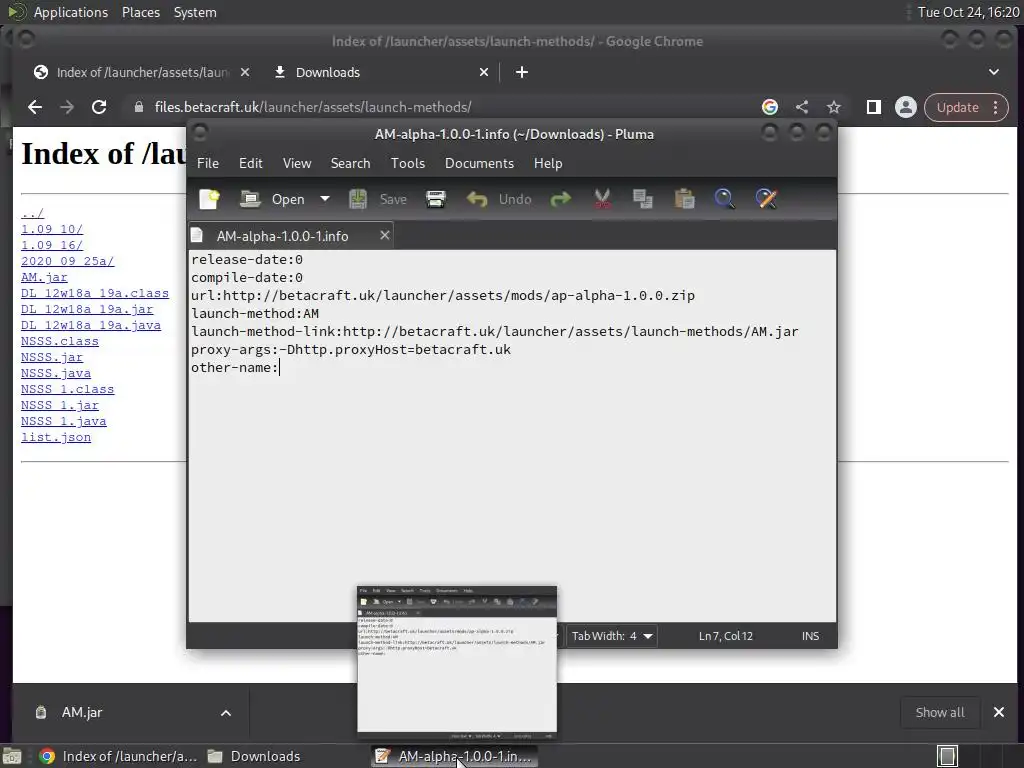The image size is (1024, 768).
Task: Click the Cut scissors icon in Pluma
Action: pyautogui.click(x=602, y=199)
